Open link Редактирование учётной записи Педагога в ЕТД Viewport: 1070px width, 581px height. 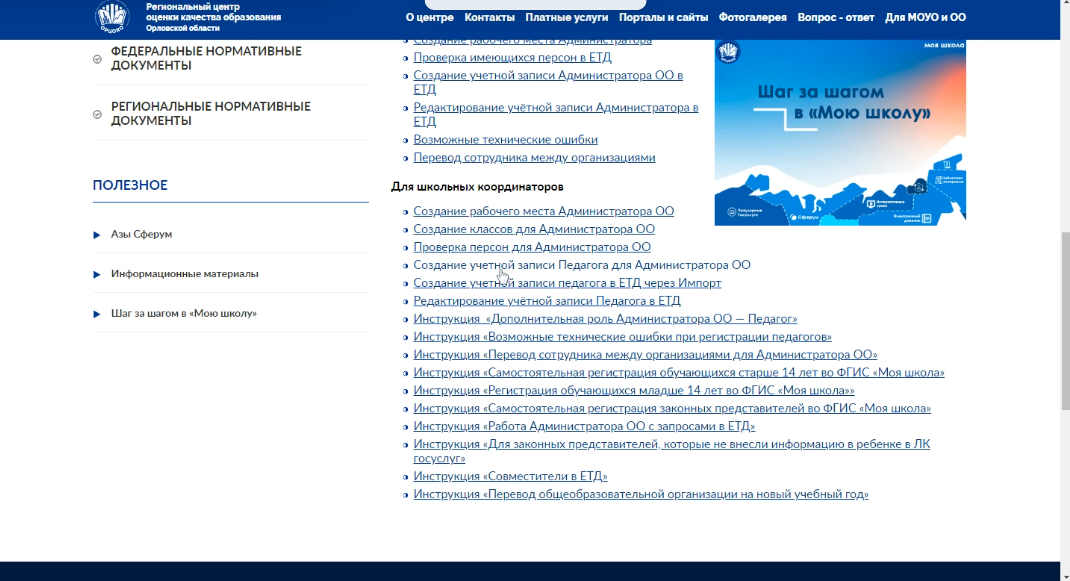[x=546, y=301]
